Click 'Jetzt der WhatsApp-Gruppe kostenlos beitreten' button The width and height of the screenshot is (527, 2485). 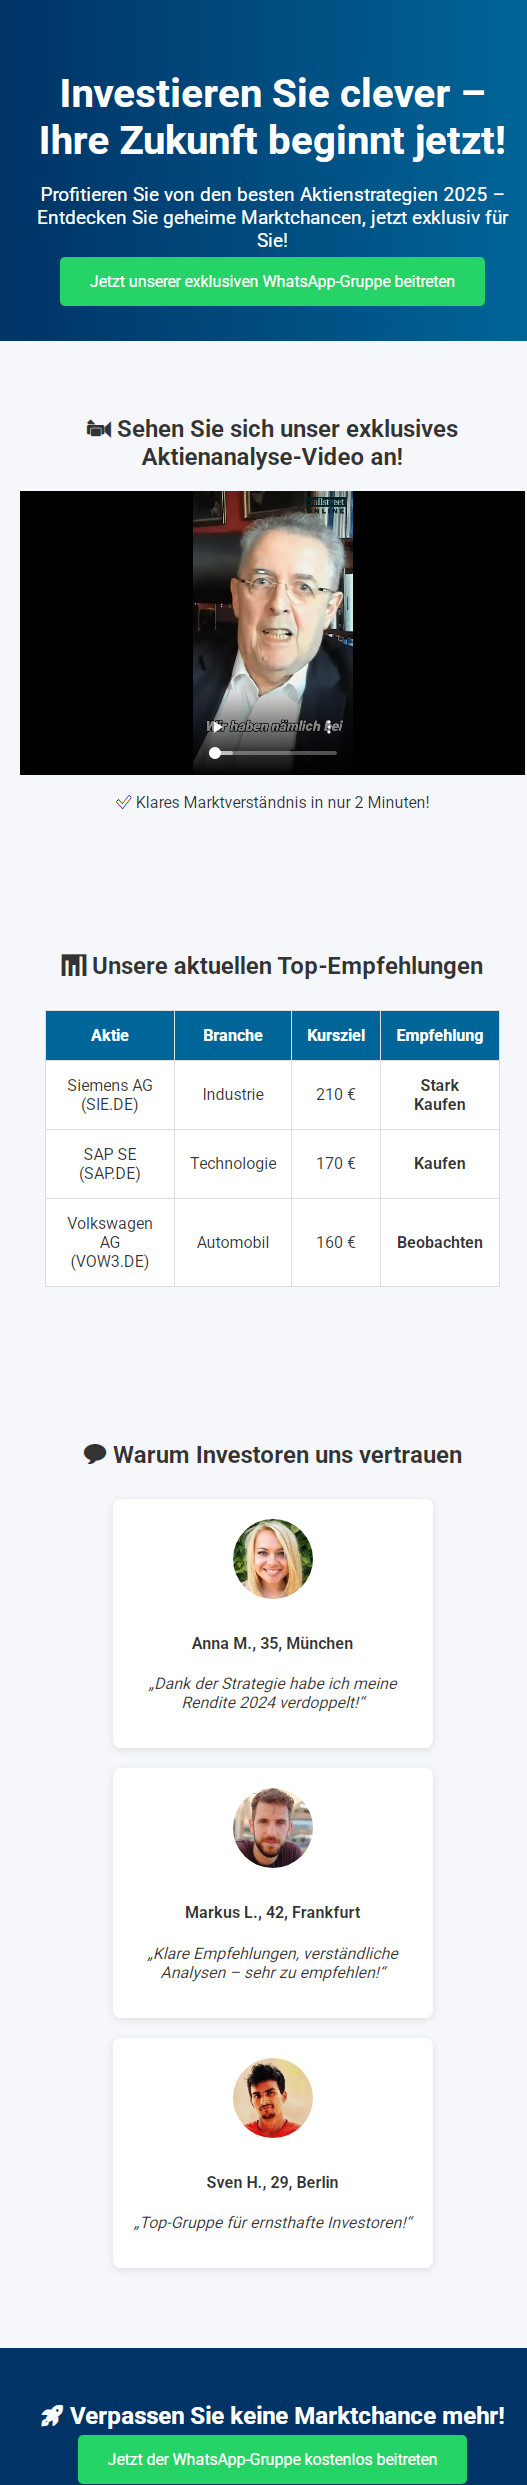click(x=272, y=2458)
